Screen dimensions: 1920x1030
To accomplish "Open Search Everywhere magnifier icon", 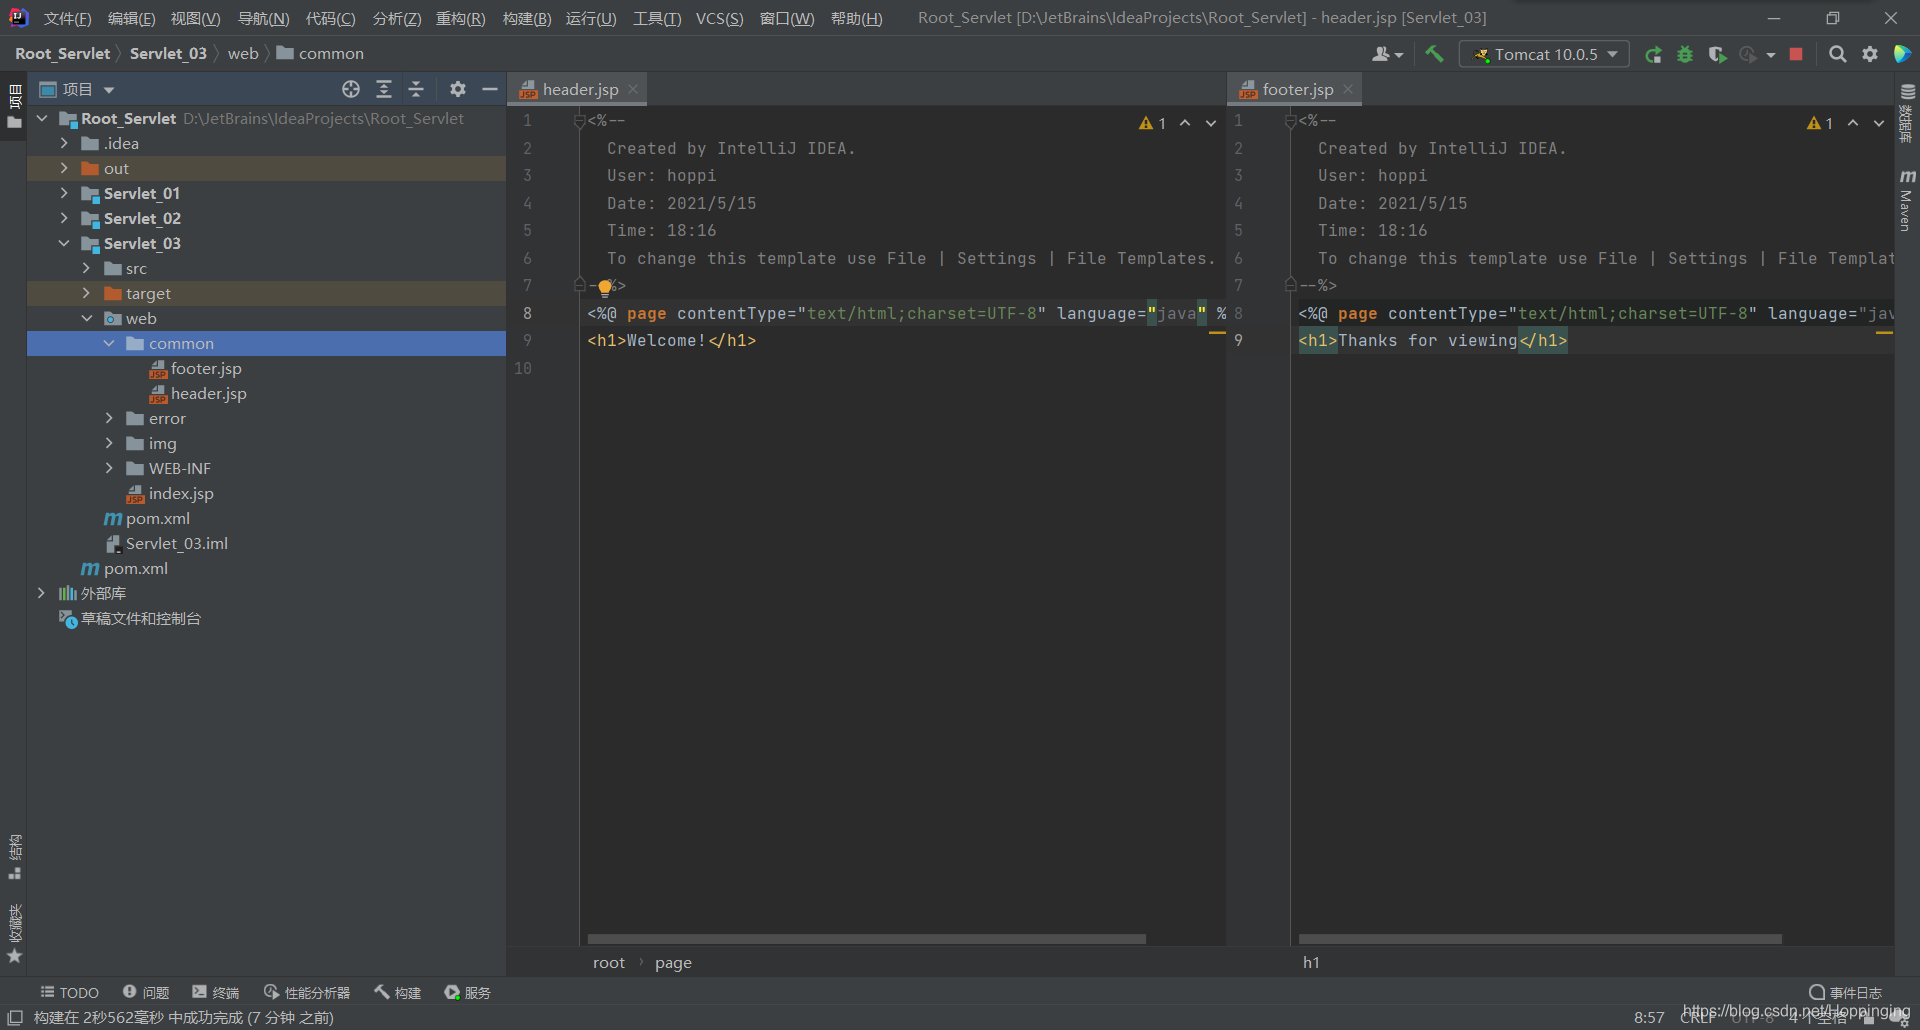I will pos(1837,54).
